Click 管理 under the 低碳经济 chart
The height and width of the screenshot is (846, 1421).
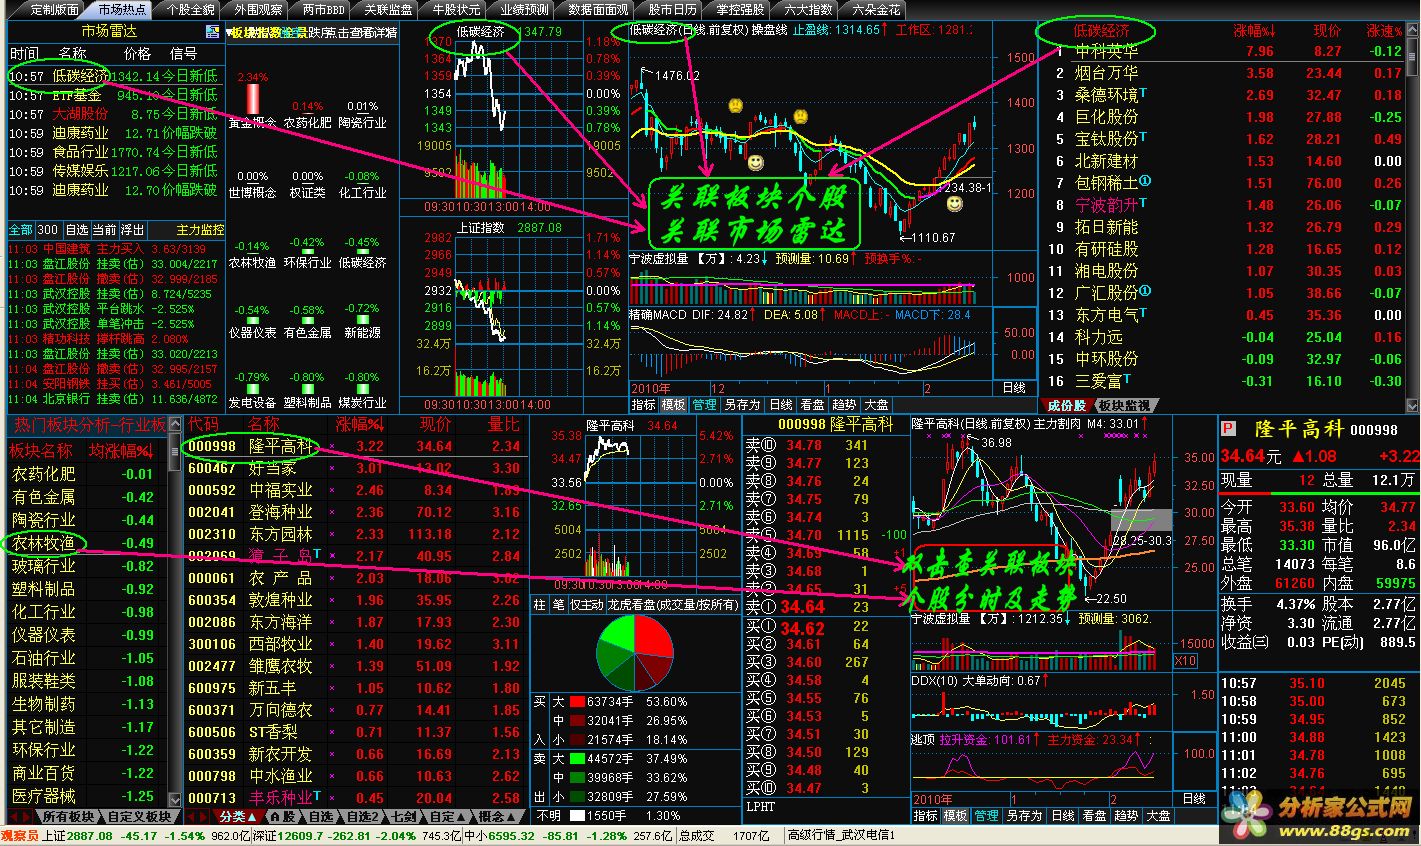(705, 405)
